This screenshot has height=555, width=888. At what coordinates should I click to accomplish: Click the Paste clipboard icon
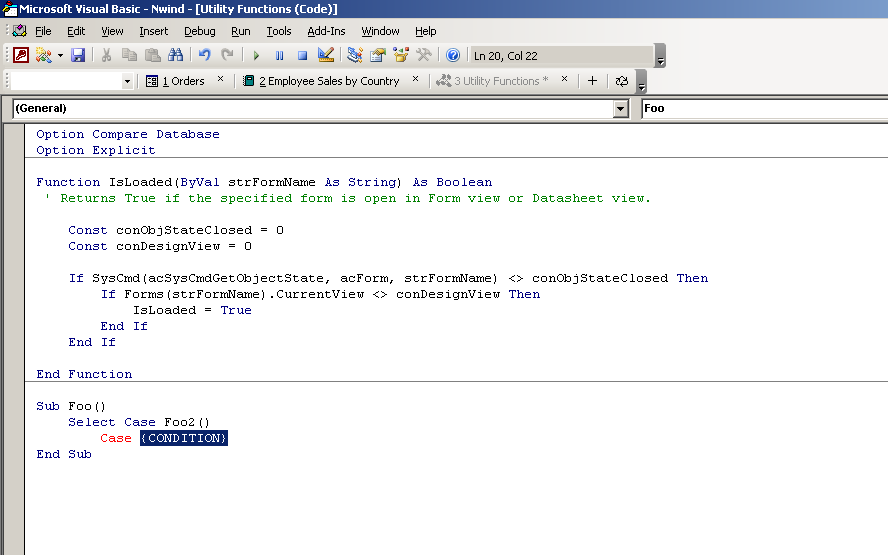click(x=152, y=55)
